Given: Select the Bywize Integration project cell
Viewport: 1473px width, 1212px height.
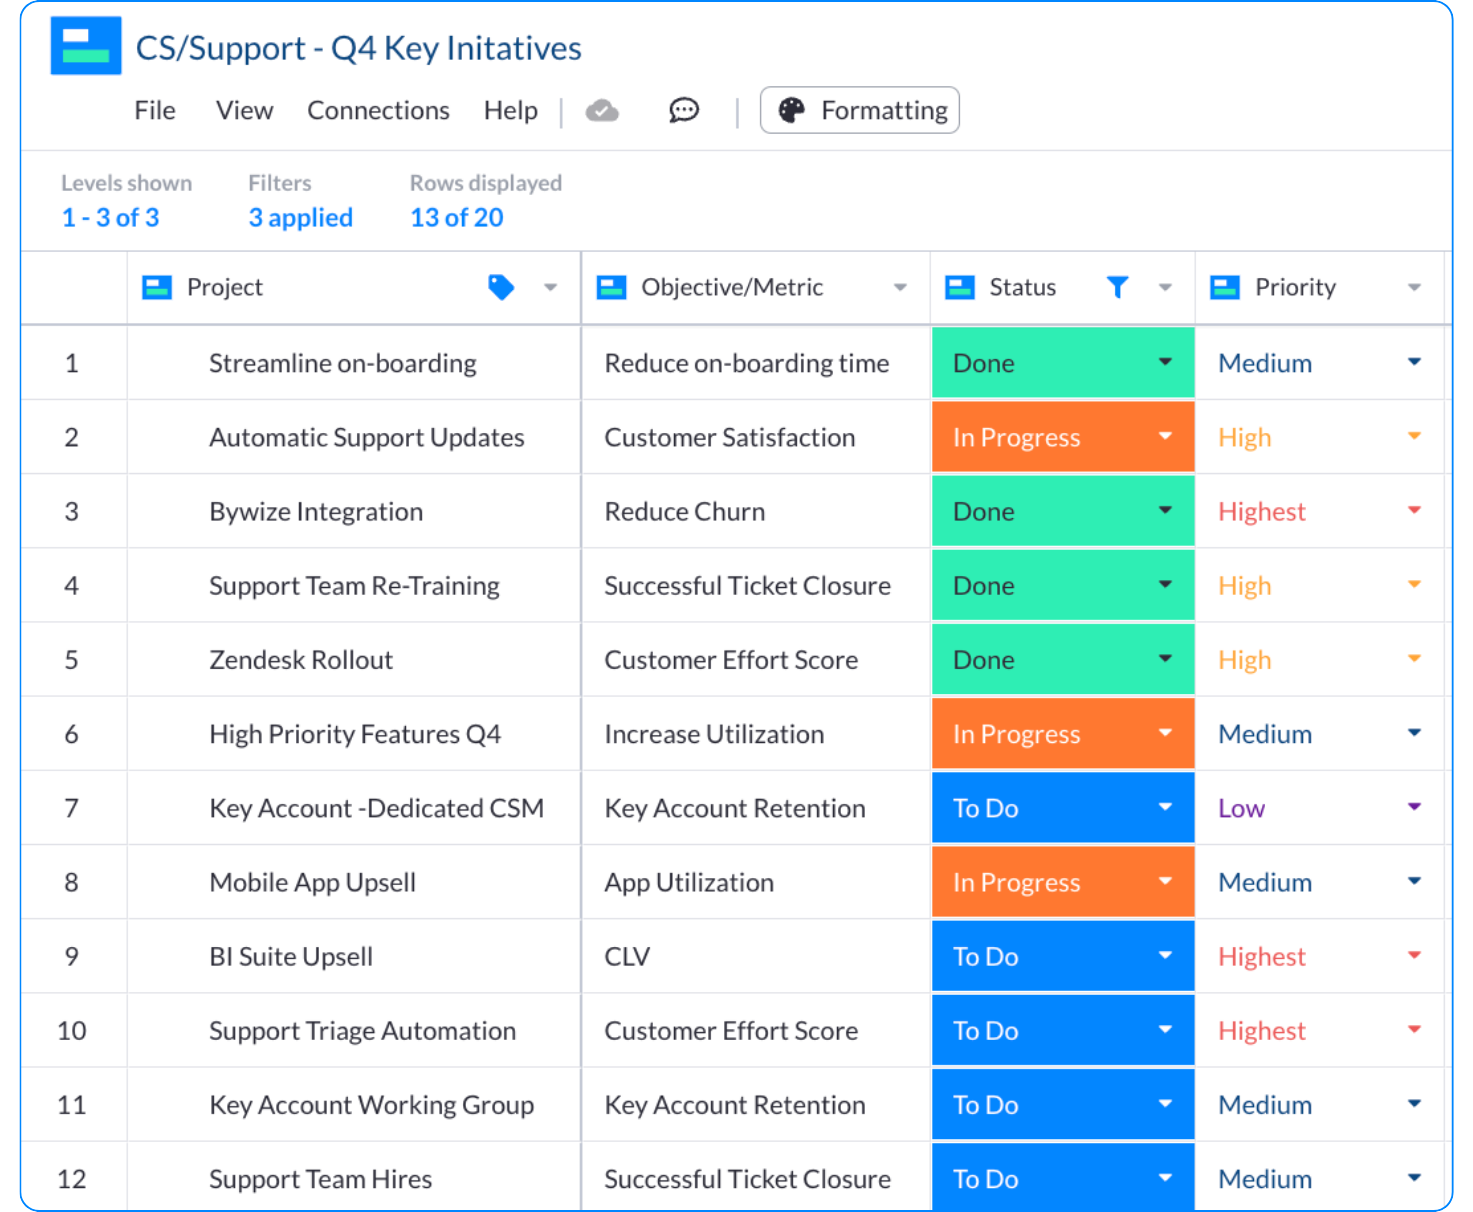Looking at the screenshot, I should pyautogui.click(x=354, y=511).
